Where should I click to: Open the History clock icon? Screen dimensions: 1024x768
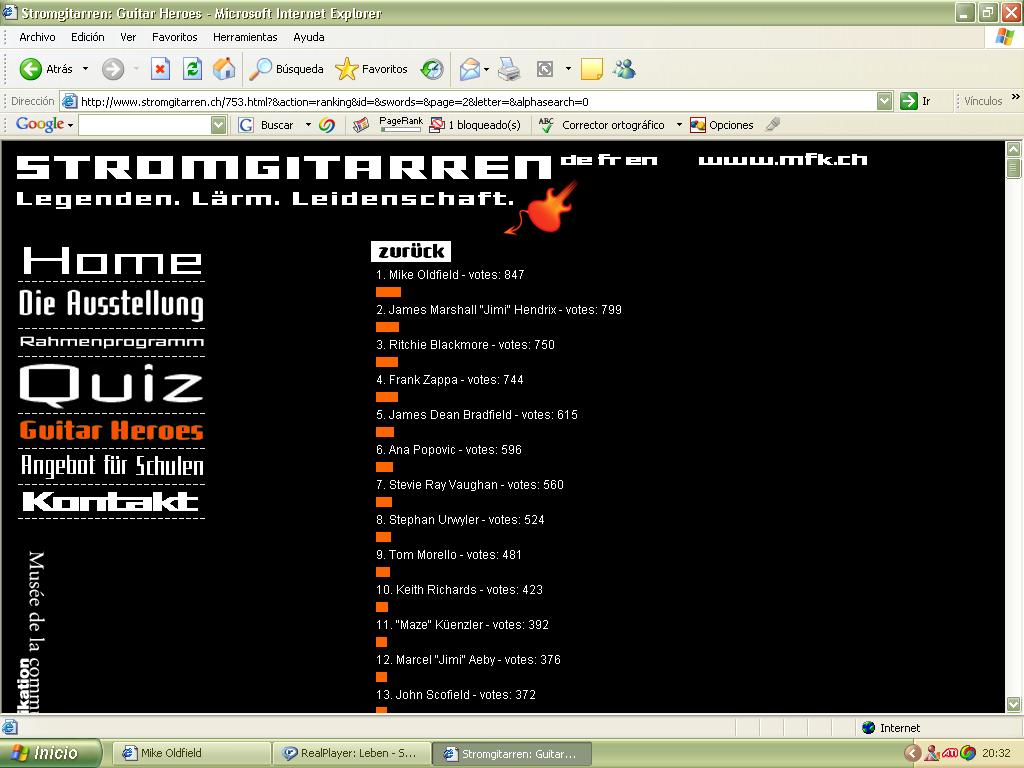(432, 69)
